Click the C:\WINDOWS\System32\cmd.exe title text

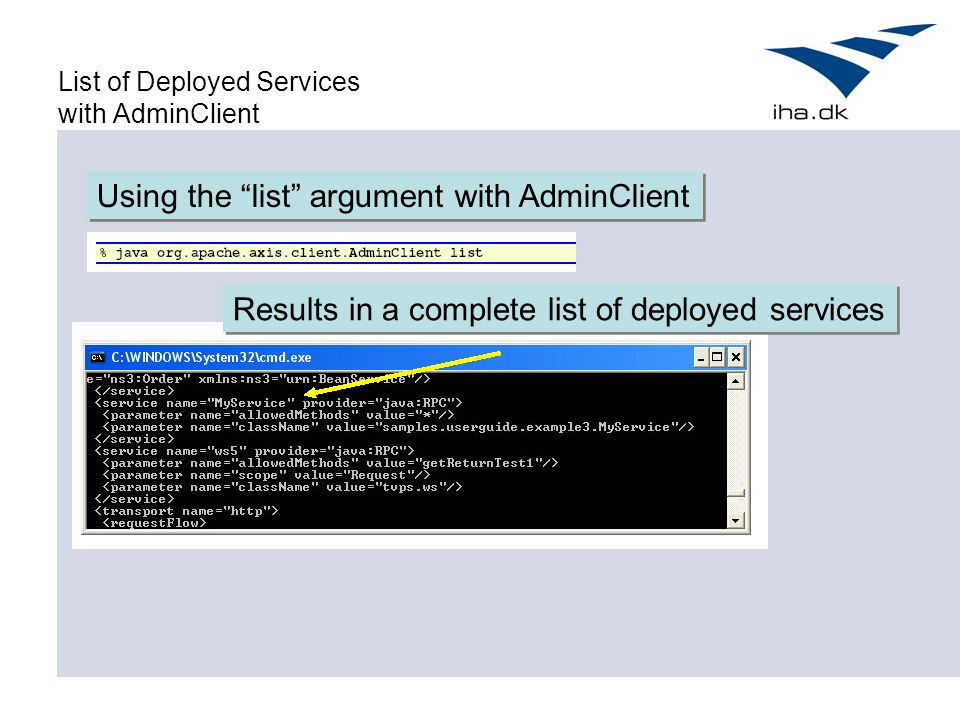(211, 358)
